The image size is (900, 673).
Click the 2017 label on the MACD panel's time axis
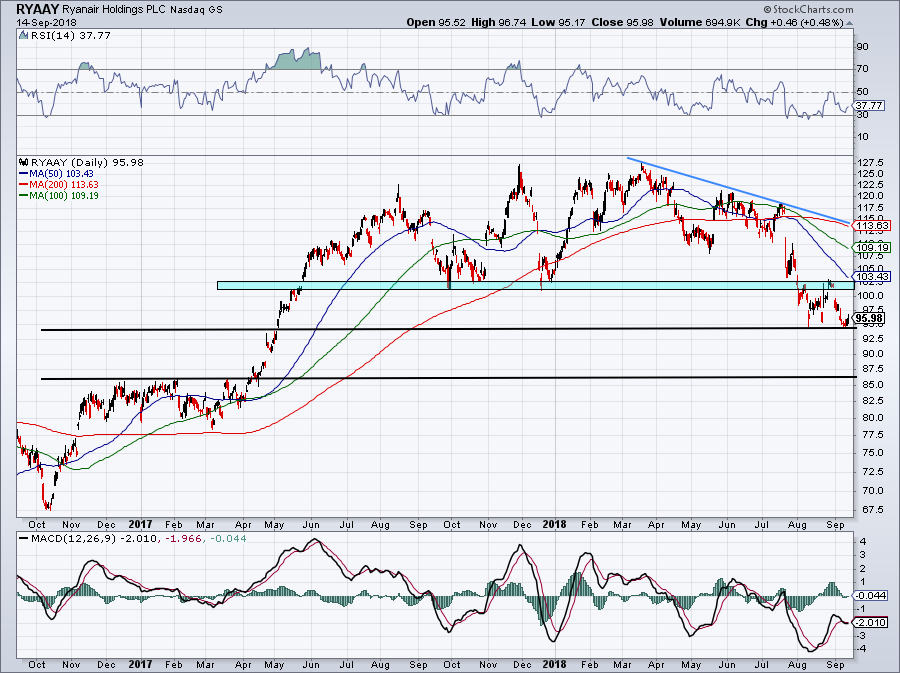140,664
